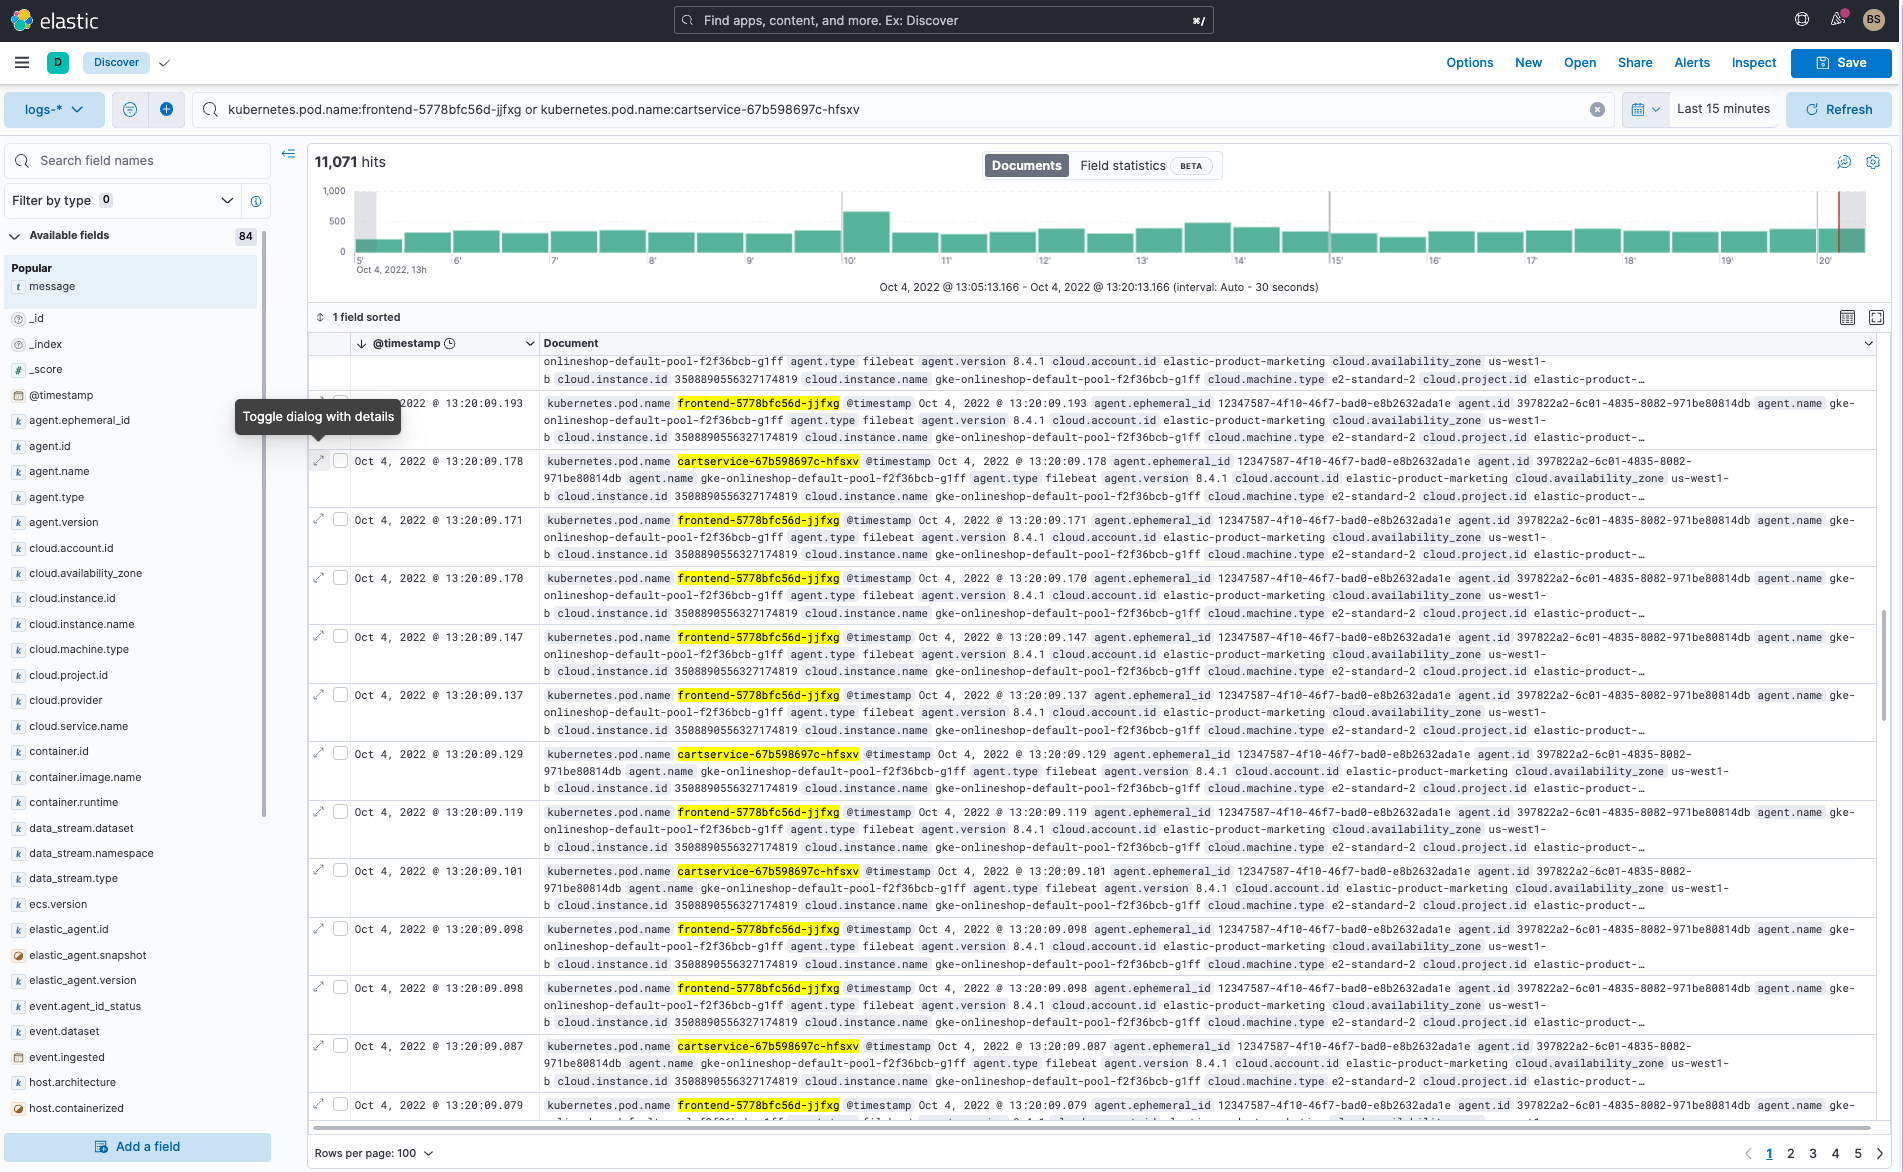
Task: Click the search field names input
Action: (x=138, y=161)
